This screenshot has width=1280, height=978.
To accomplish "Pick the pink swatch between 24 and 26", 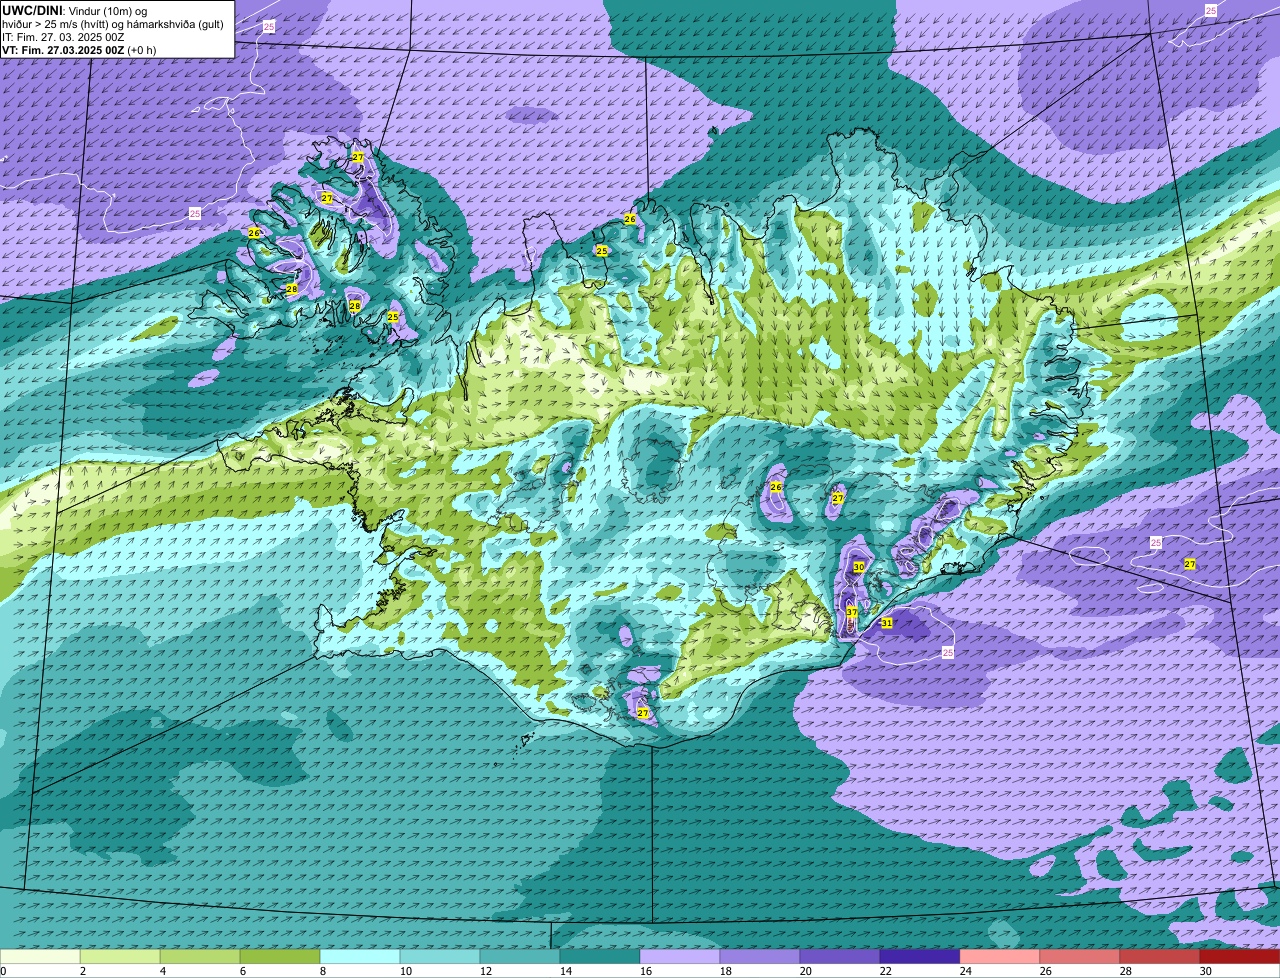I will tap(1000, 956).
